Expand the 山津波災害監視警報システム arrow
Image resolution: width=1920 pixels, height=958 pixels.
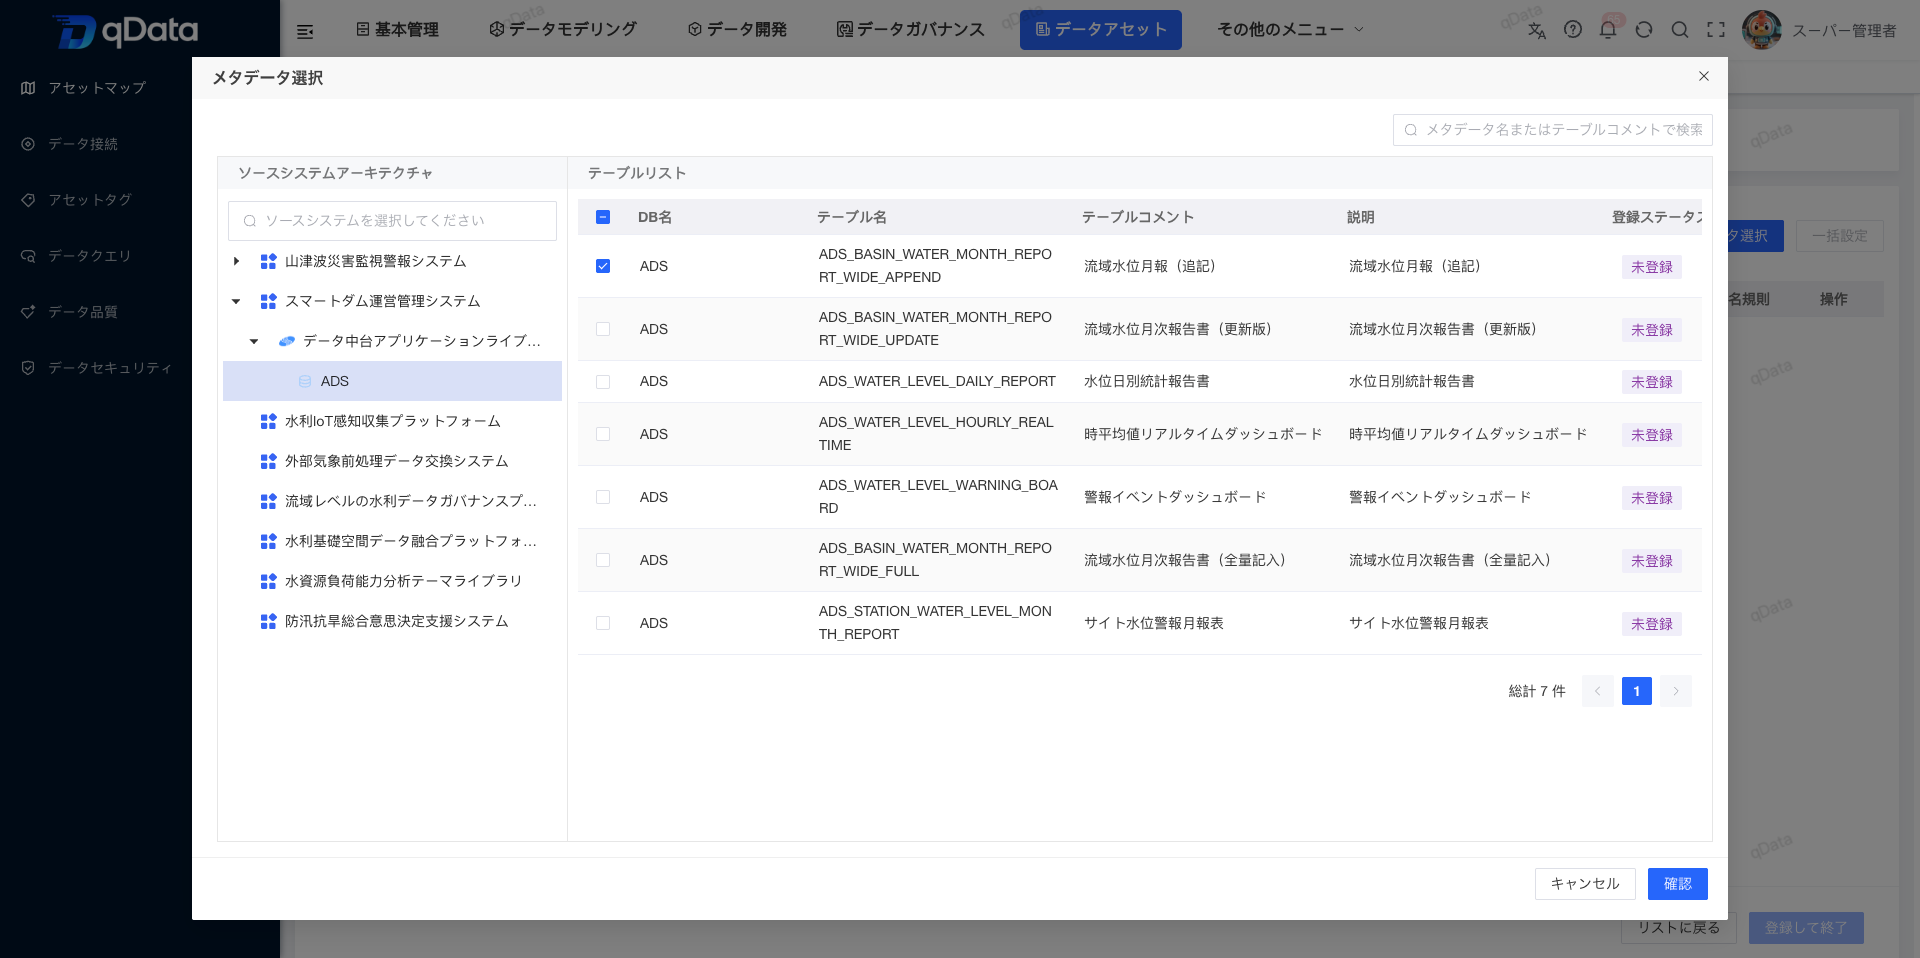coord(236,261)
